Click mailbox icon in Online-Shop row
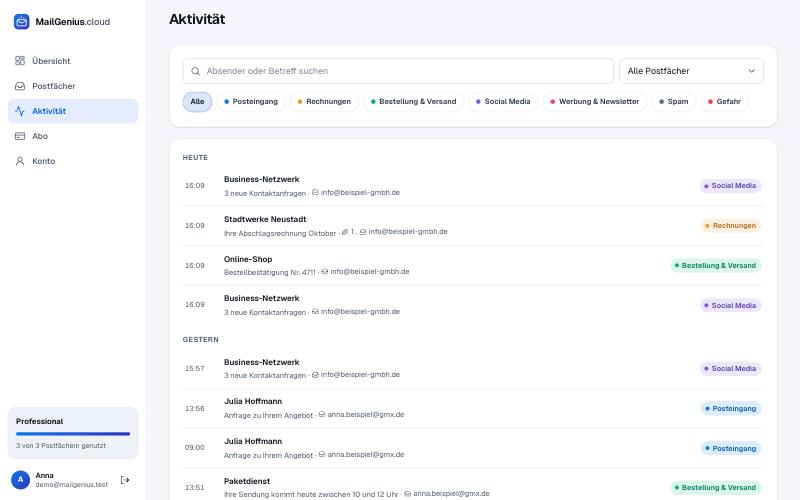 pos(324,271)
